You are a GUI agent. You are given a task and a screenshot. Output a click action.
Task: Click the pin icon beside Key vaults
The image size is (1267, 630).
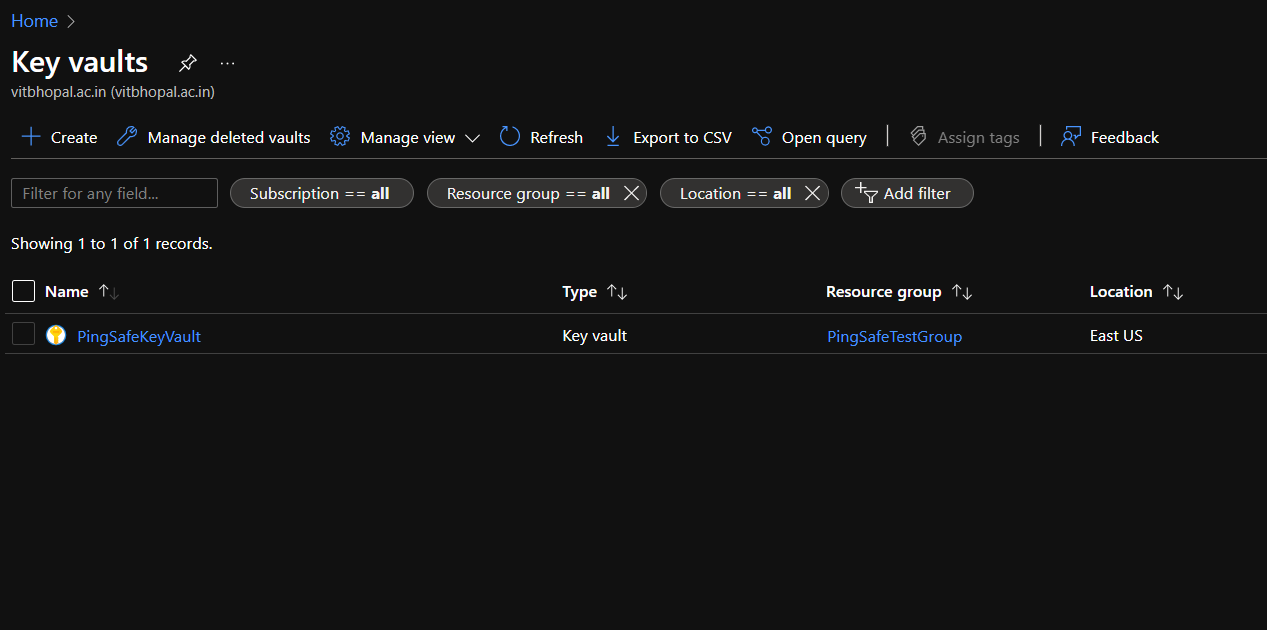coord(187,64)
